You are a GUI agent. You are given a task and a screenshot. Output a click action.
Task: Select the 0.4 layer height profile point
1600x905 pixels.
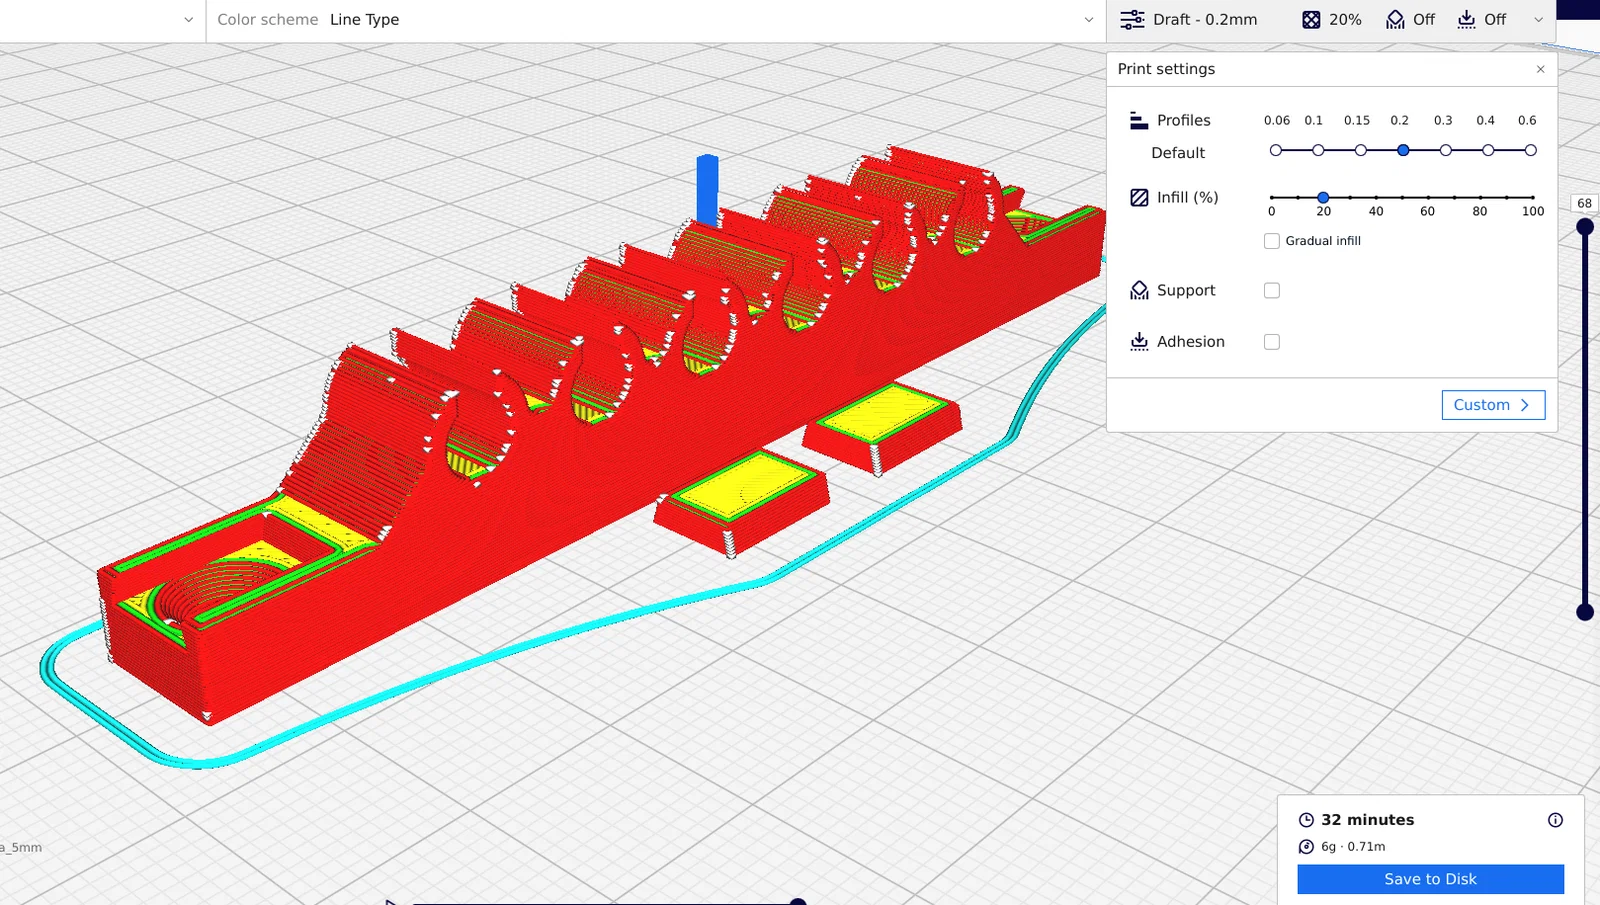coord(1488,150)
